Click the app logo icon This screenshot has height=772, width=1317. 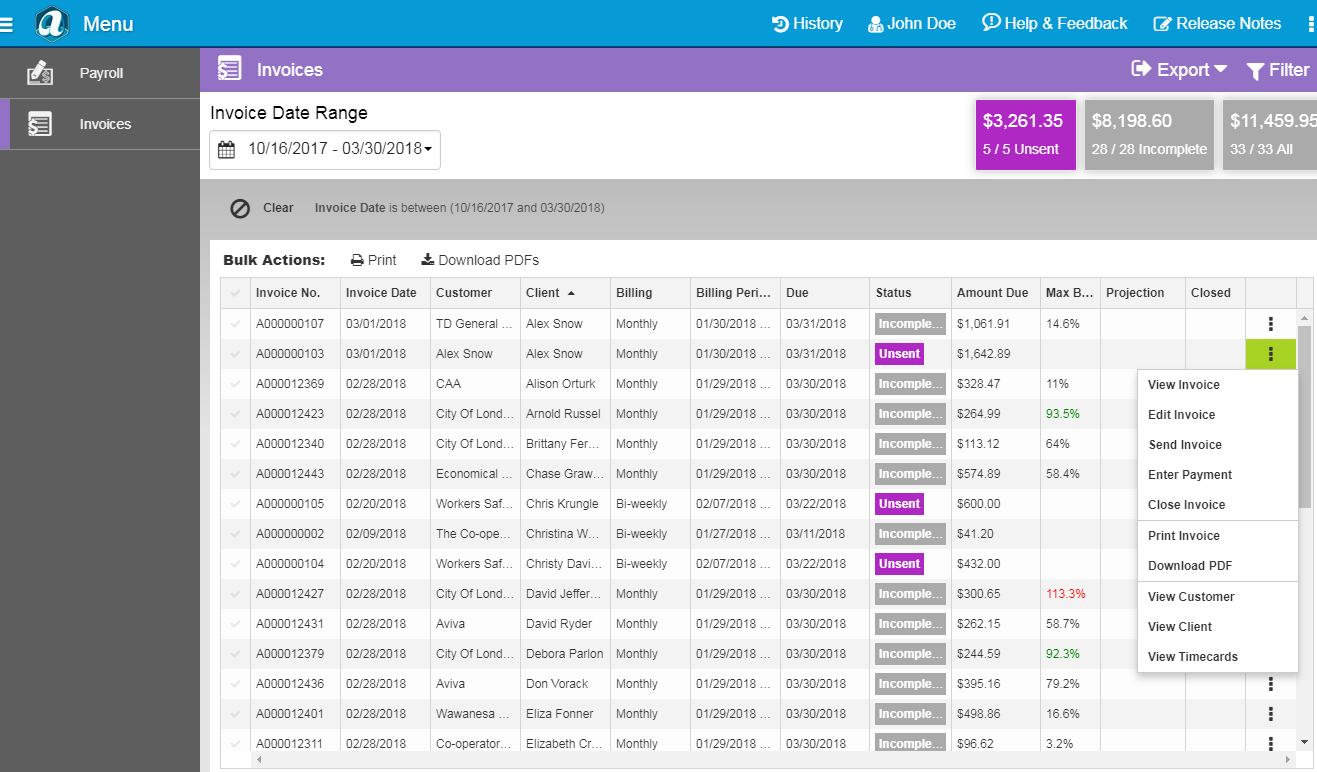pos(51,23)
